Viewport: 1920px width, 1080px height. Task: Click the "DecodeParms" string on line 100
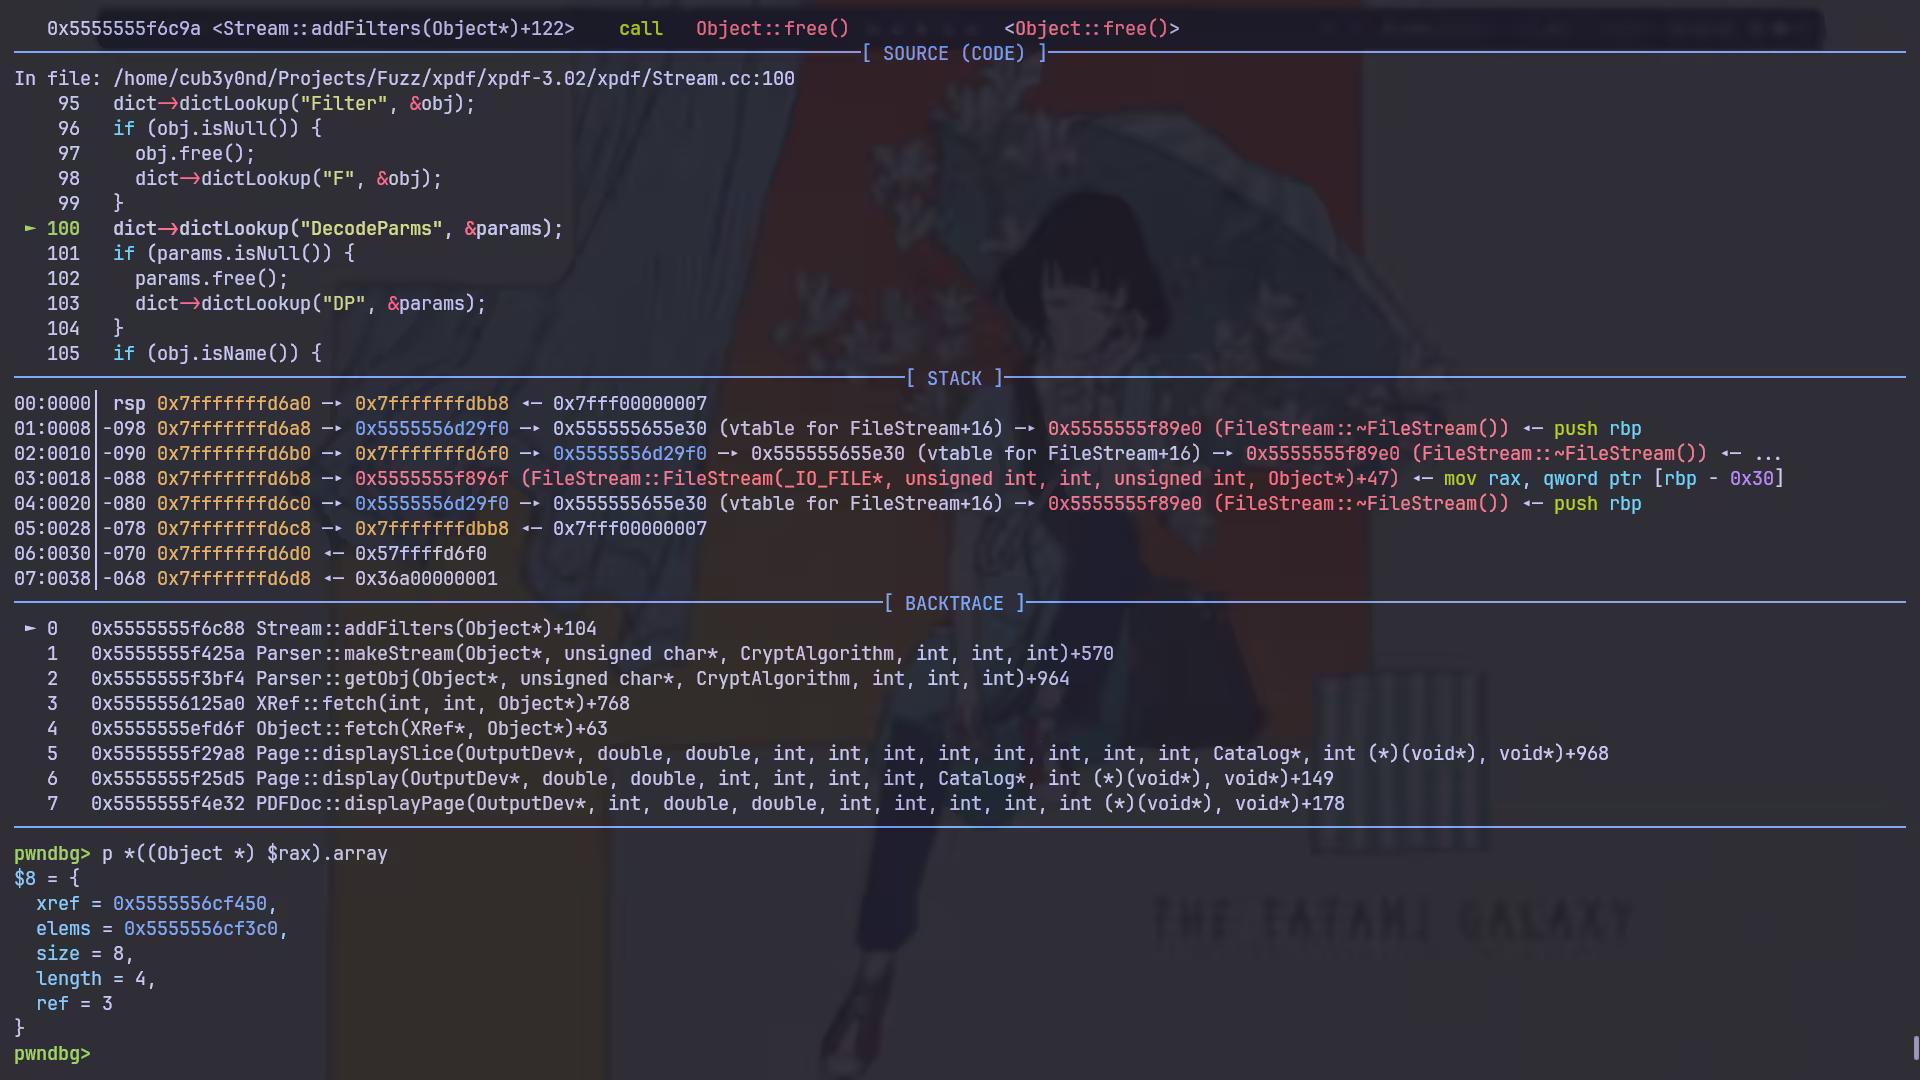tap(371, 229)
